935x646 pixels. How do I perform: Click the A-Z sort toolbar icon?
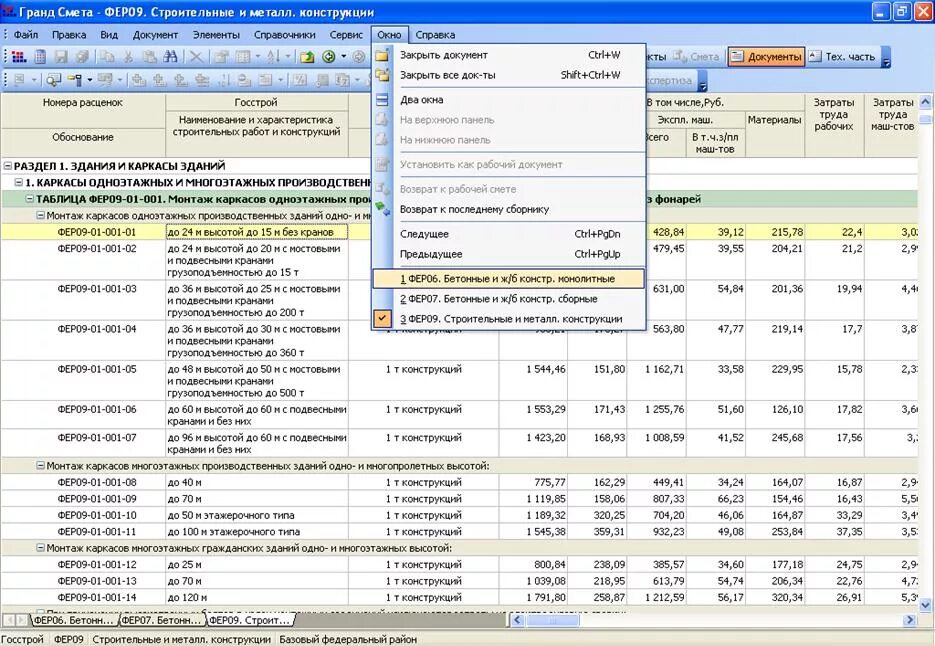274,57
